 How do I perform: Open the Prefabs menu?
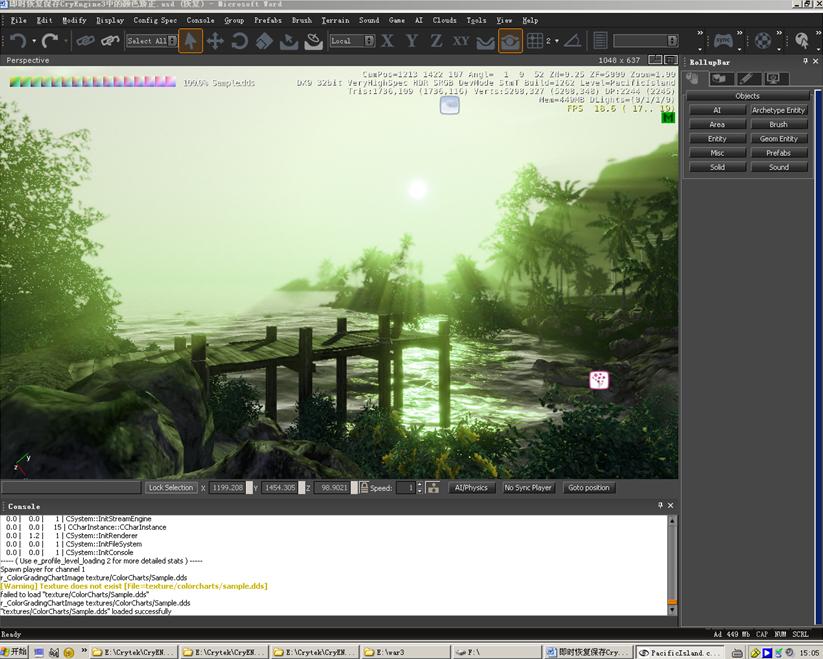coord(267,20)
